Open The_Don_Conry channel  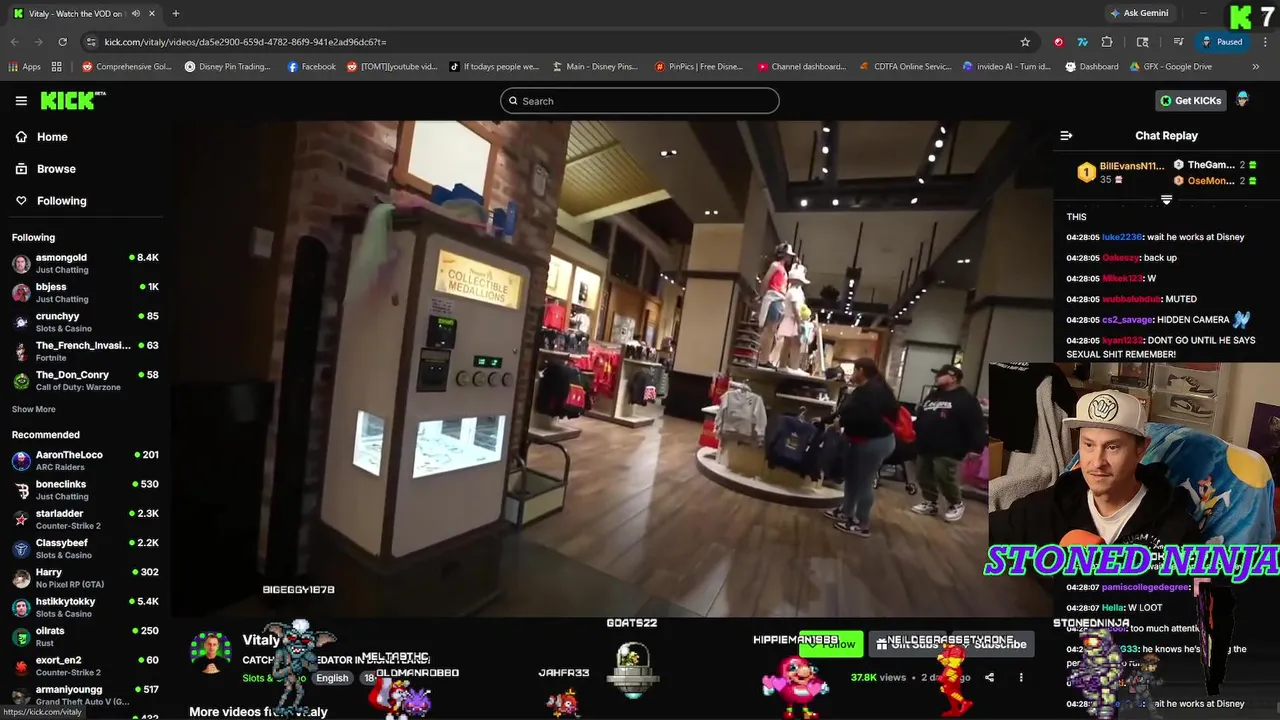85,381
